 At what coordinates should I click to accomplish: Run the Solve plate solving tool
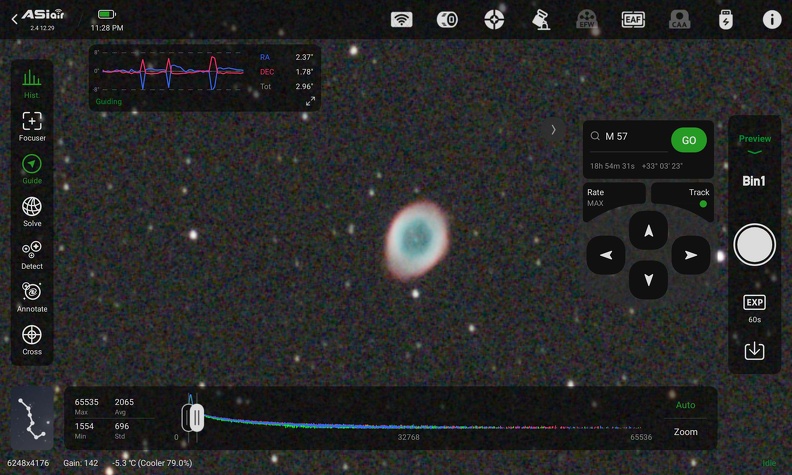(32, 212)
